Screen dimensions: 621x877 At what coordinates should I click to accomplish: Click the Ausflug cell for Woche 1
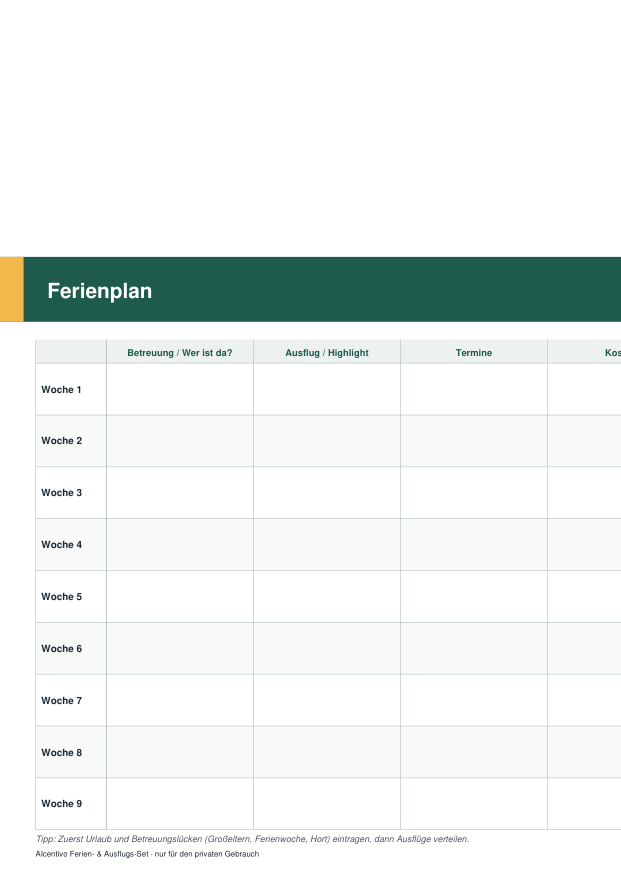327,389
